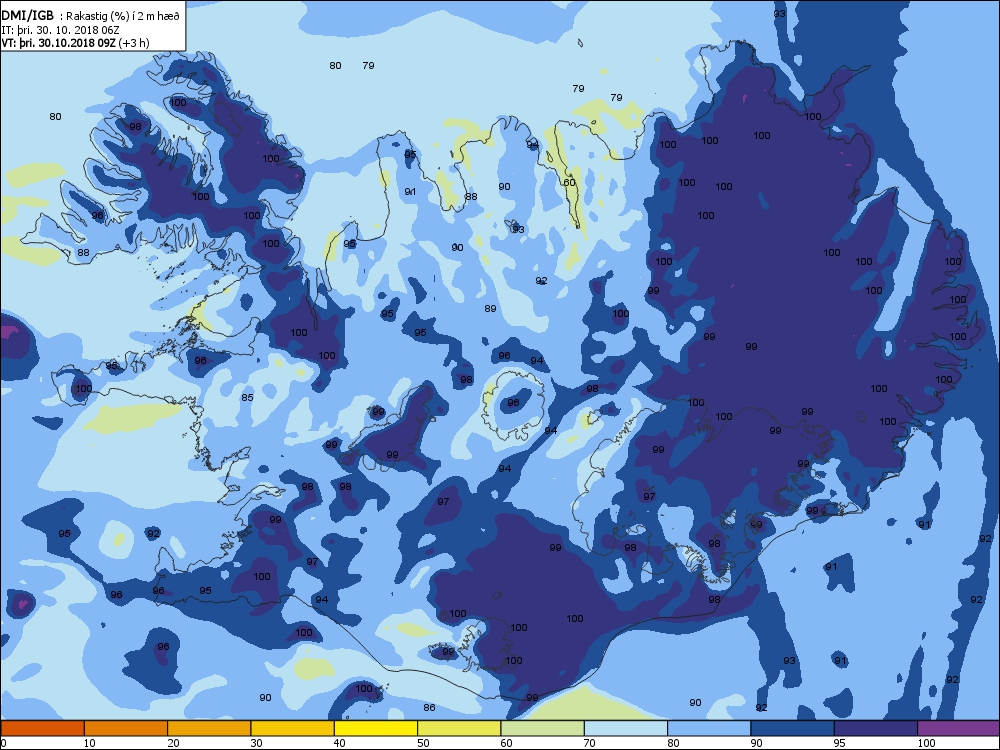Viewport: 1000px width, 750px height.
Task: Click the 'VT: þri. 30.10.2018 09Z (+3 h)' line
Action: pyautogui.click(x=75, y=43)
